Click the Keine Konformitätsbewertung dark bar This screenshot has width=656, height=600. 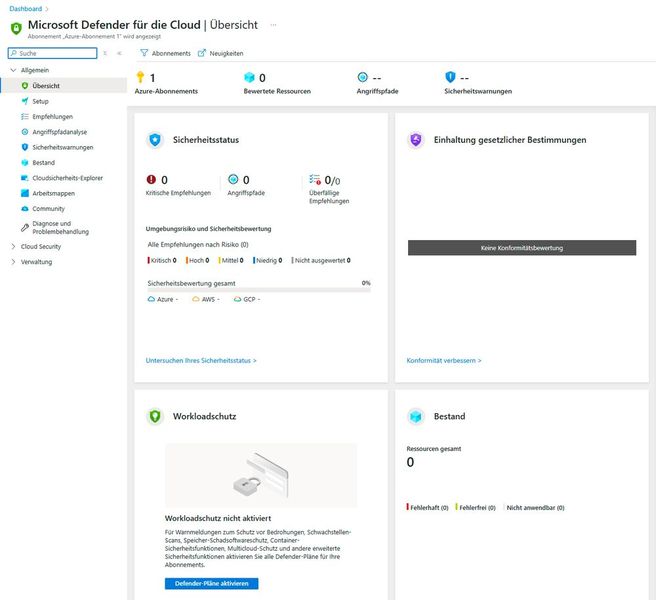click(x=522, y=248)
